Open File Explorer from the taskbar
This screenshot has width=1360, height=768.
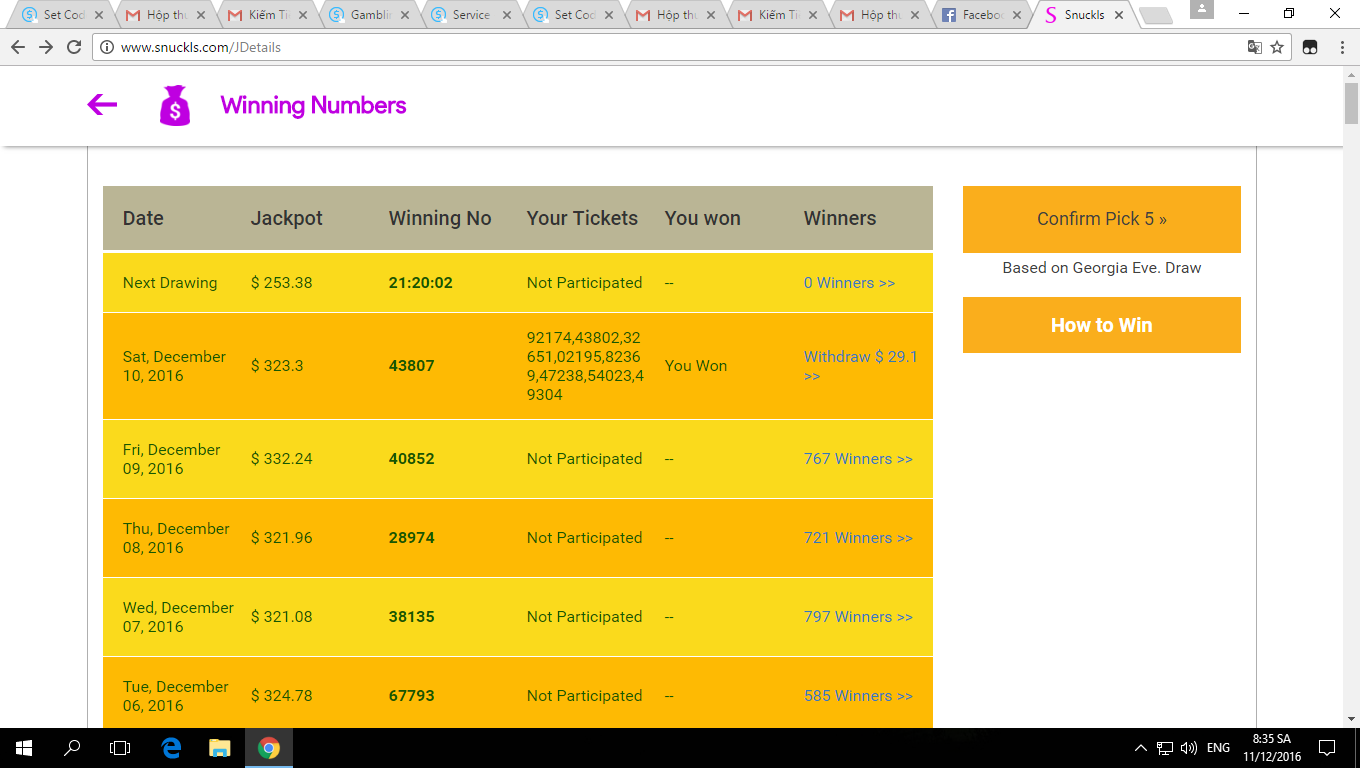point(220,748)
